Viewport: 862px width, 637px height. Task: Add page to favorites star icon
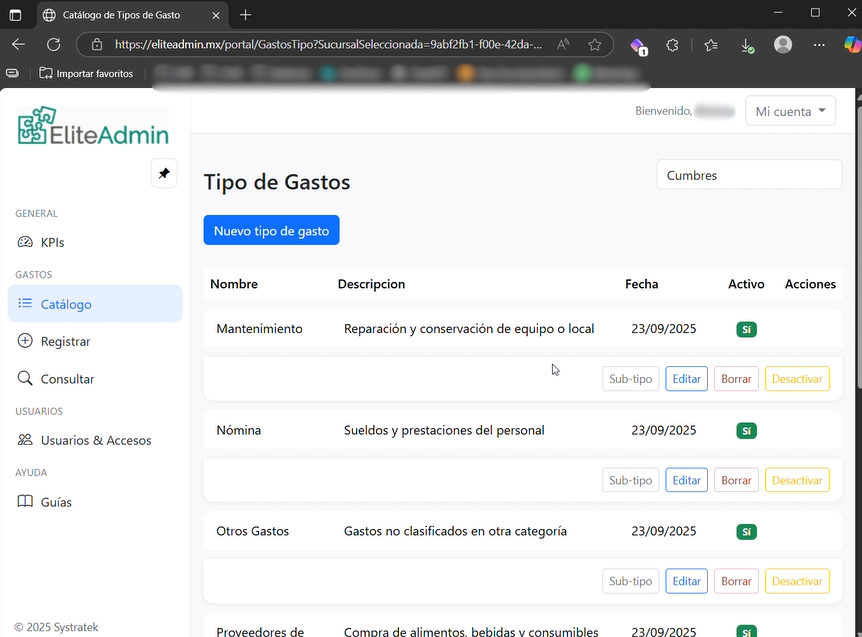[595, 45]
